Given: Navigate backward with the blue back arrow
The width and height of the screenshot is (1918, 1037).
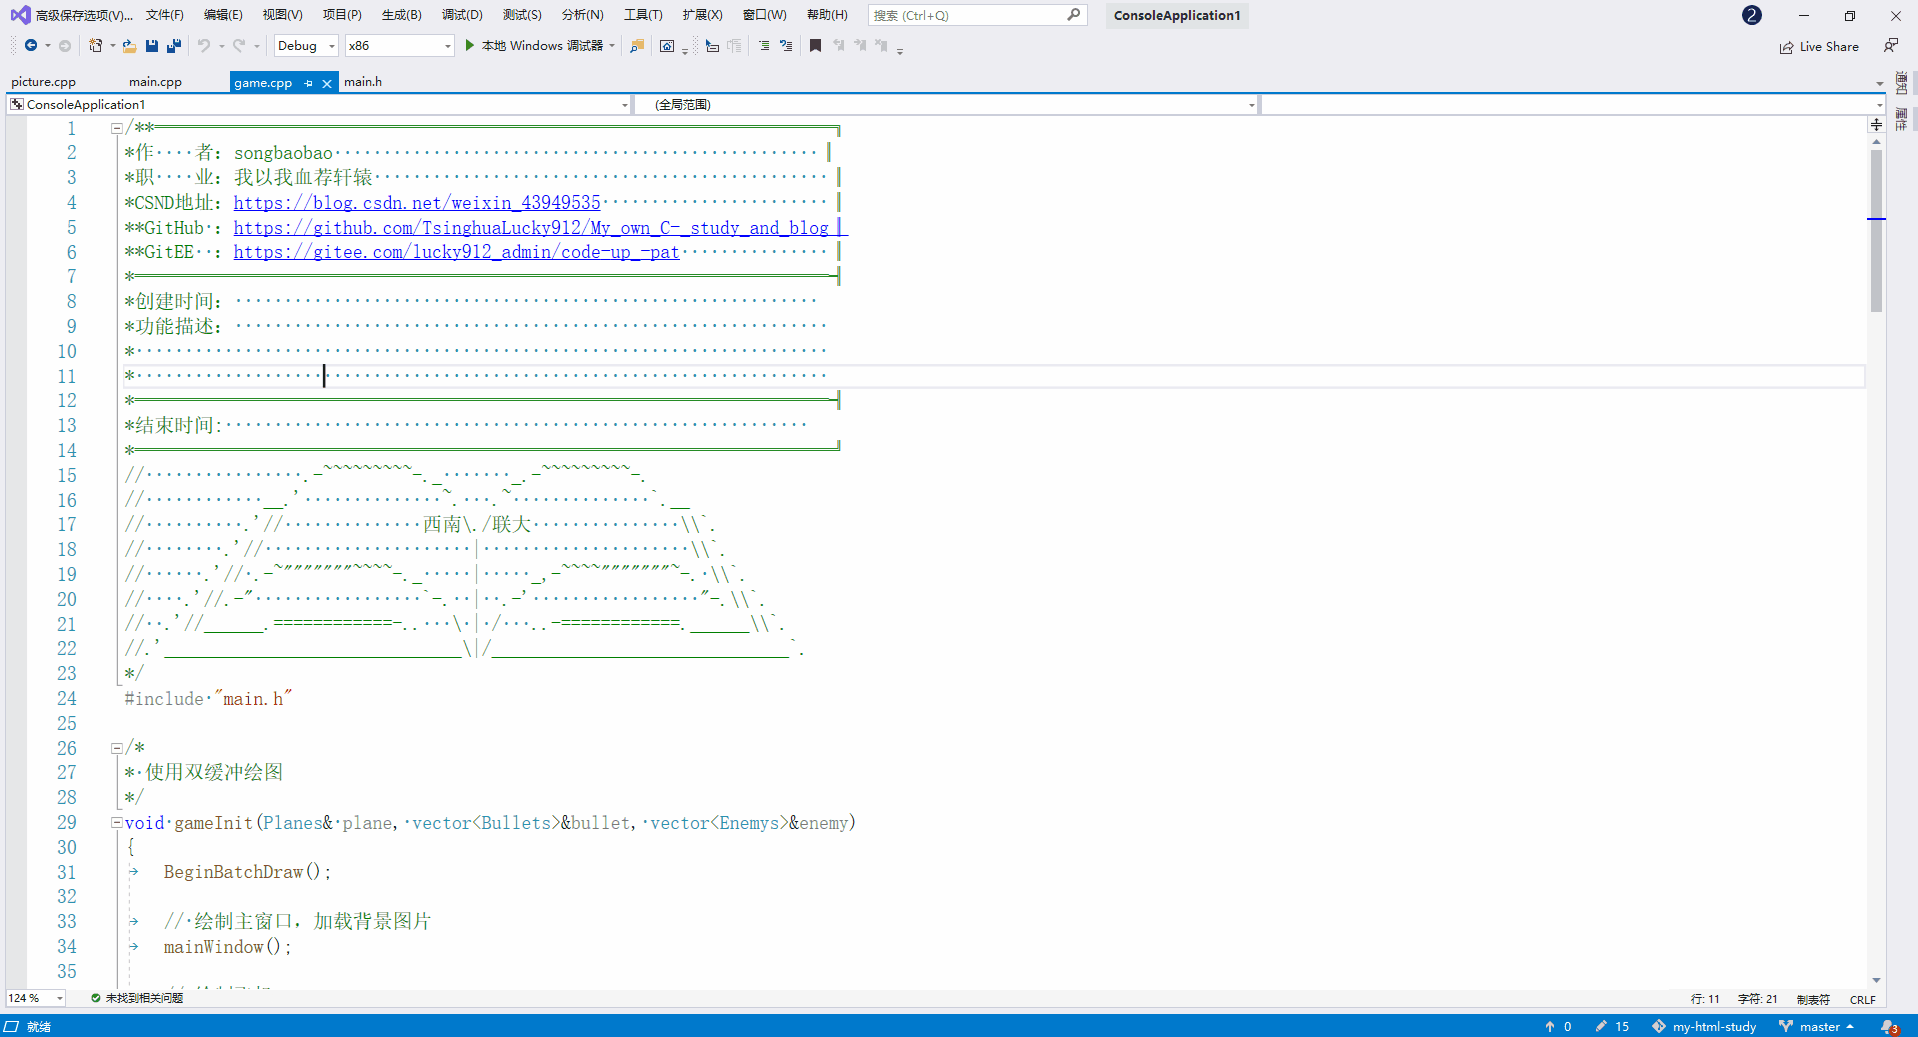Looking at the screenshot, I should point(31,46).
